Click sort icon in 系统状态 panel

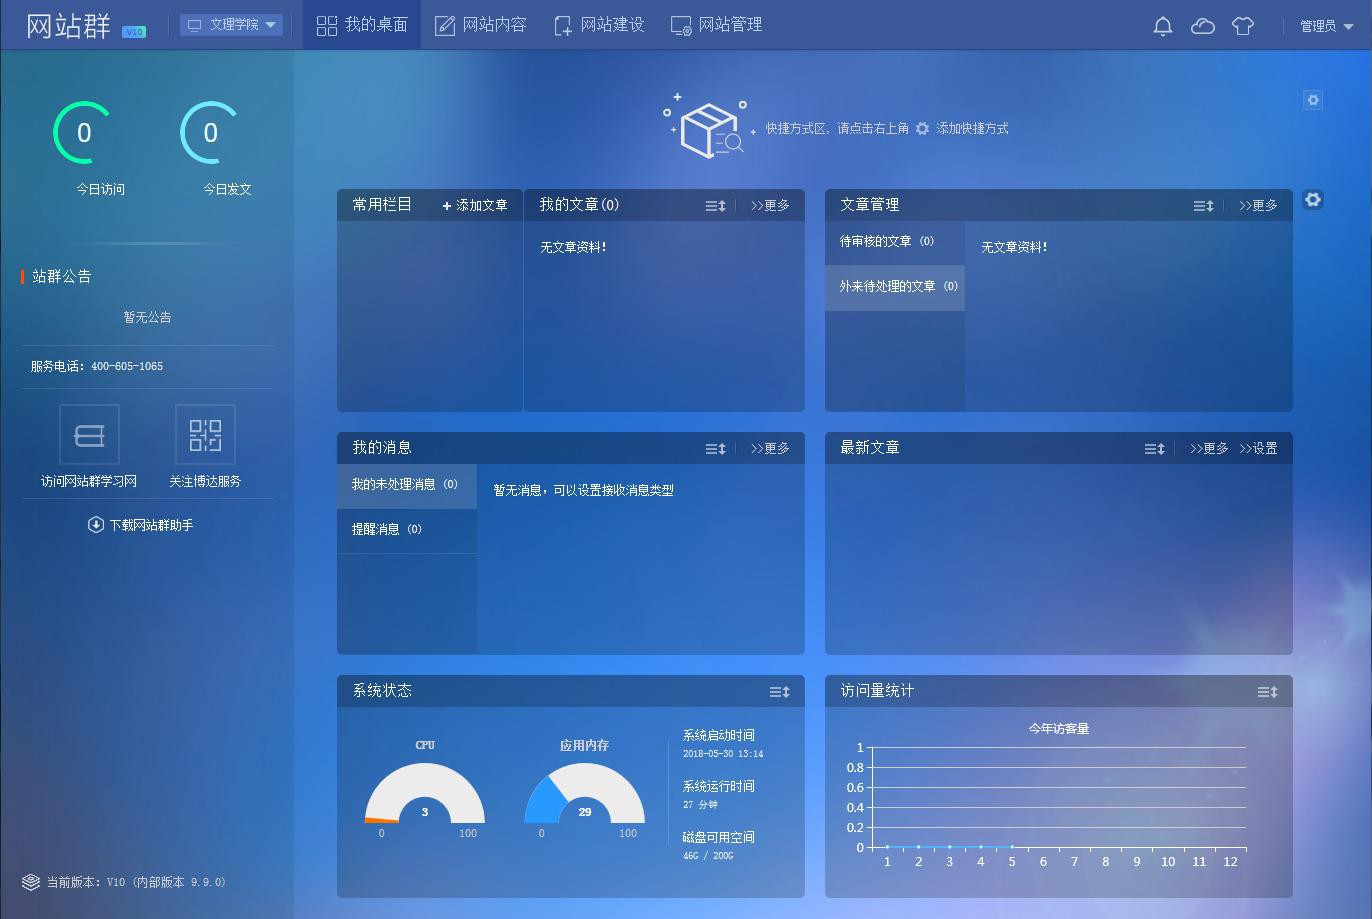[x=779, y=692]
